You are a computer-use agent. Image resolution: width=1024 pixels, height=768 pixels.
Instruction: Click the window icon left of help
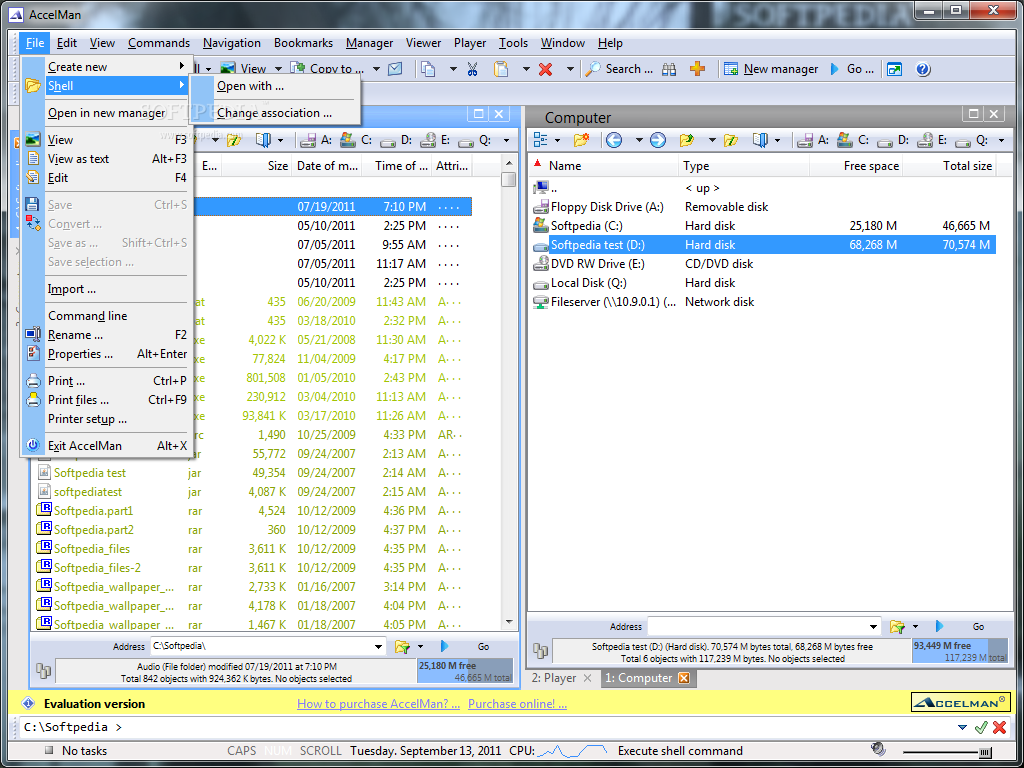click(894, 69)
